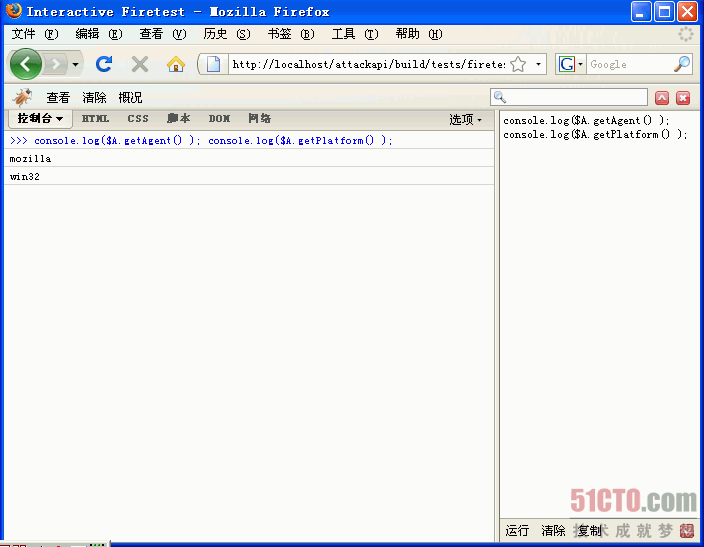Minimize the Firefox window
This screenshot has height=547, width=704.
click(x=641, y=12)
